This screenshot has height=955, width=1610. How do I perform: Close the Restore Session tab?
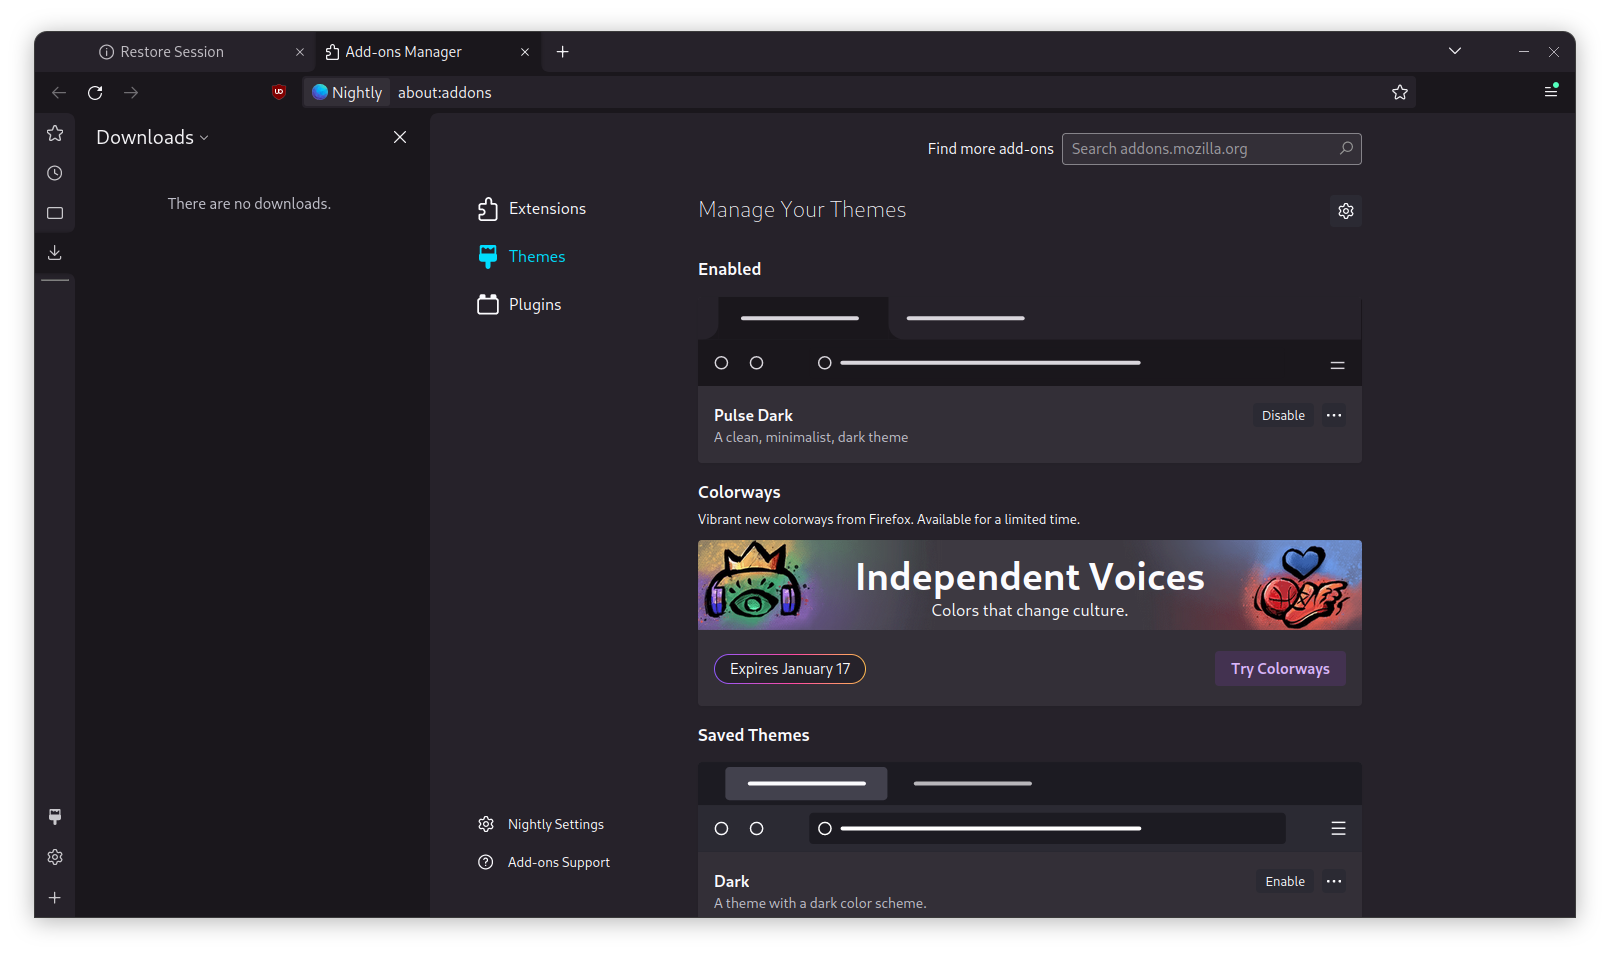(x=300, y=52)
